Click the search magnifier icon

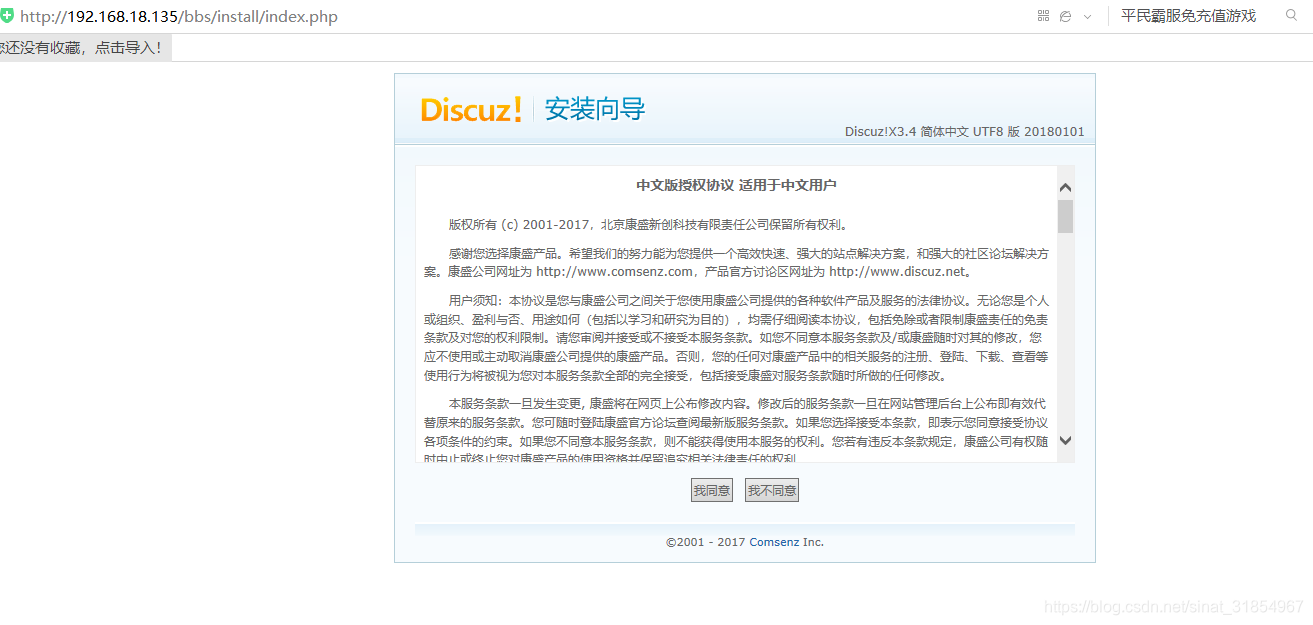(1291, 16)
